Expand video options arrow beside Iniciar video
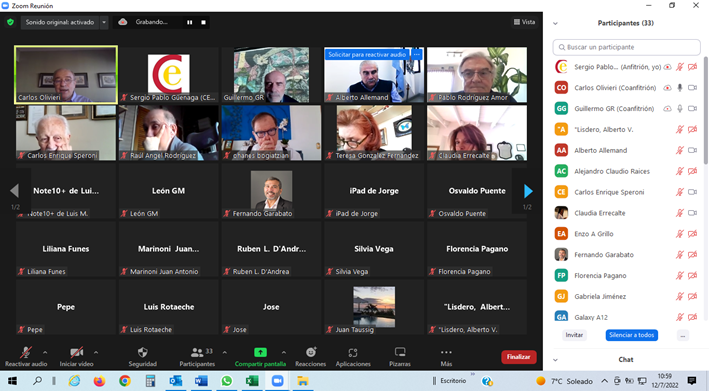The height and width of the screenshot is (391, 709). pos(95,352)
